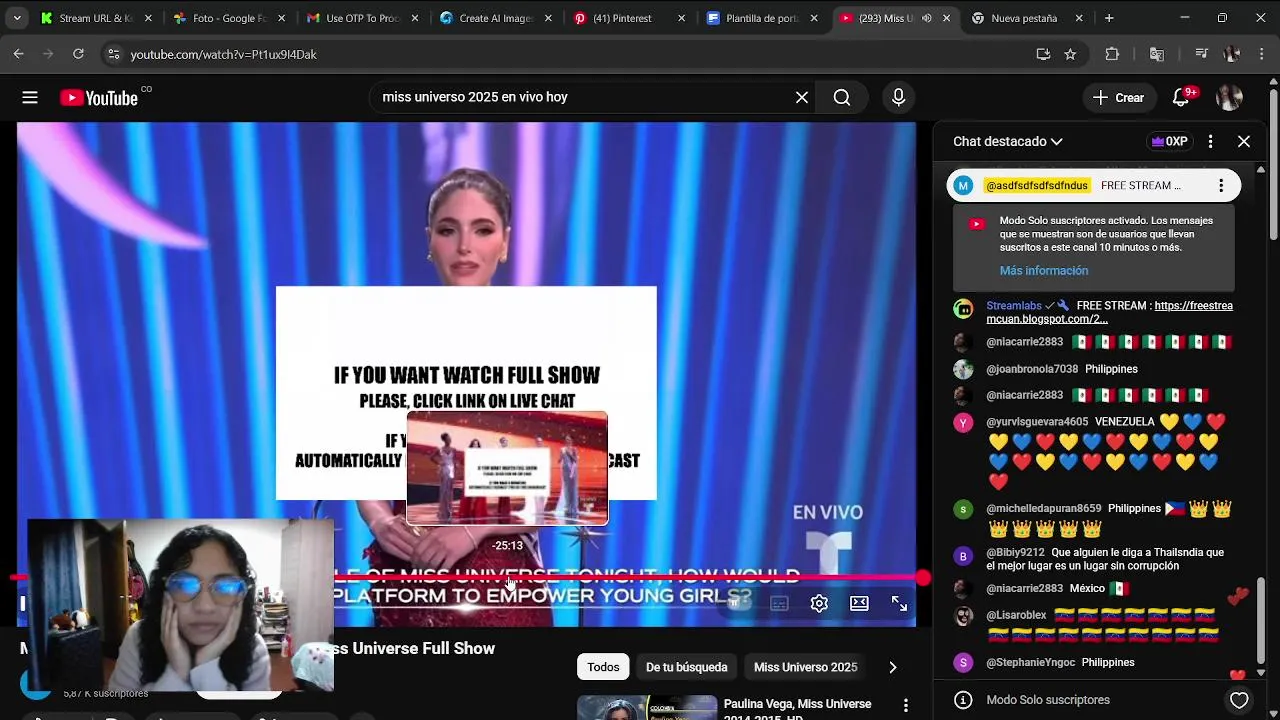Send a heart reaction in chat
This screenshot has width=1280, height=720.
point(1239,700)
